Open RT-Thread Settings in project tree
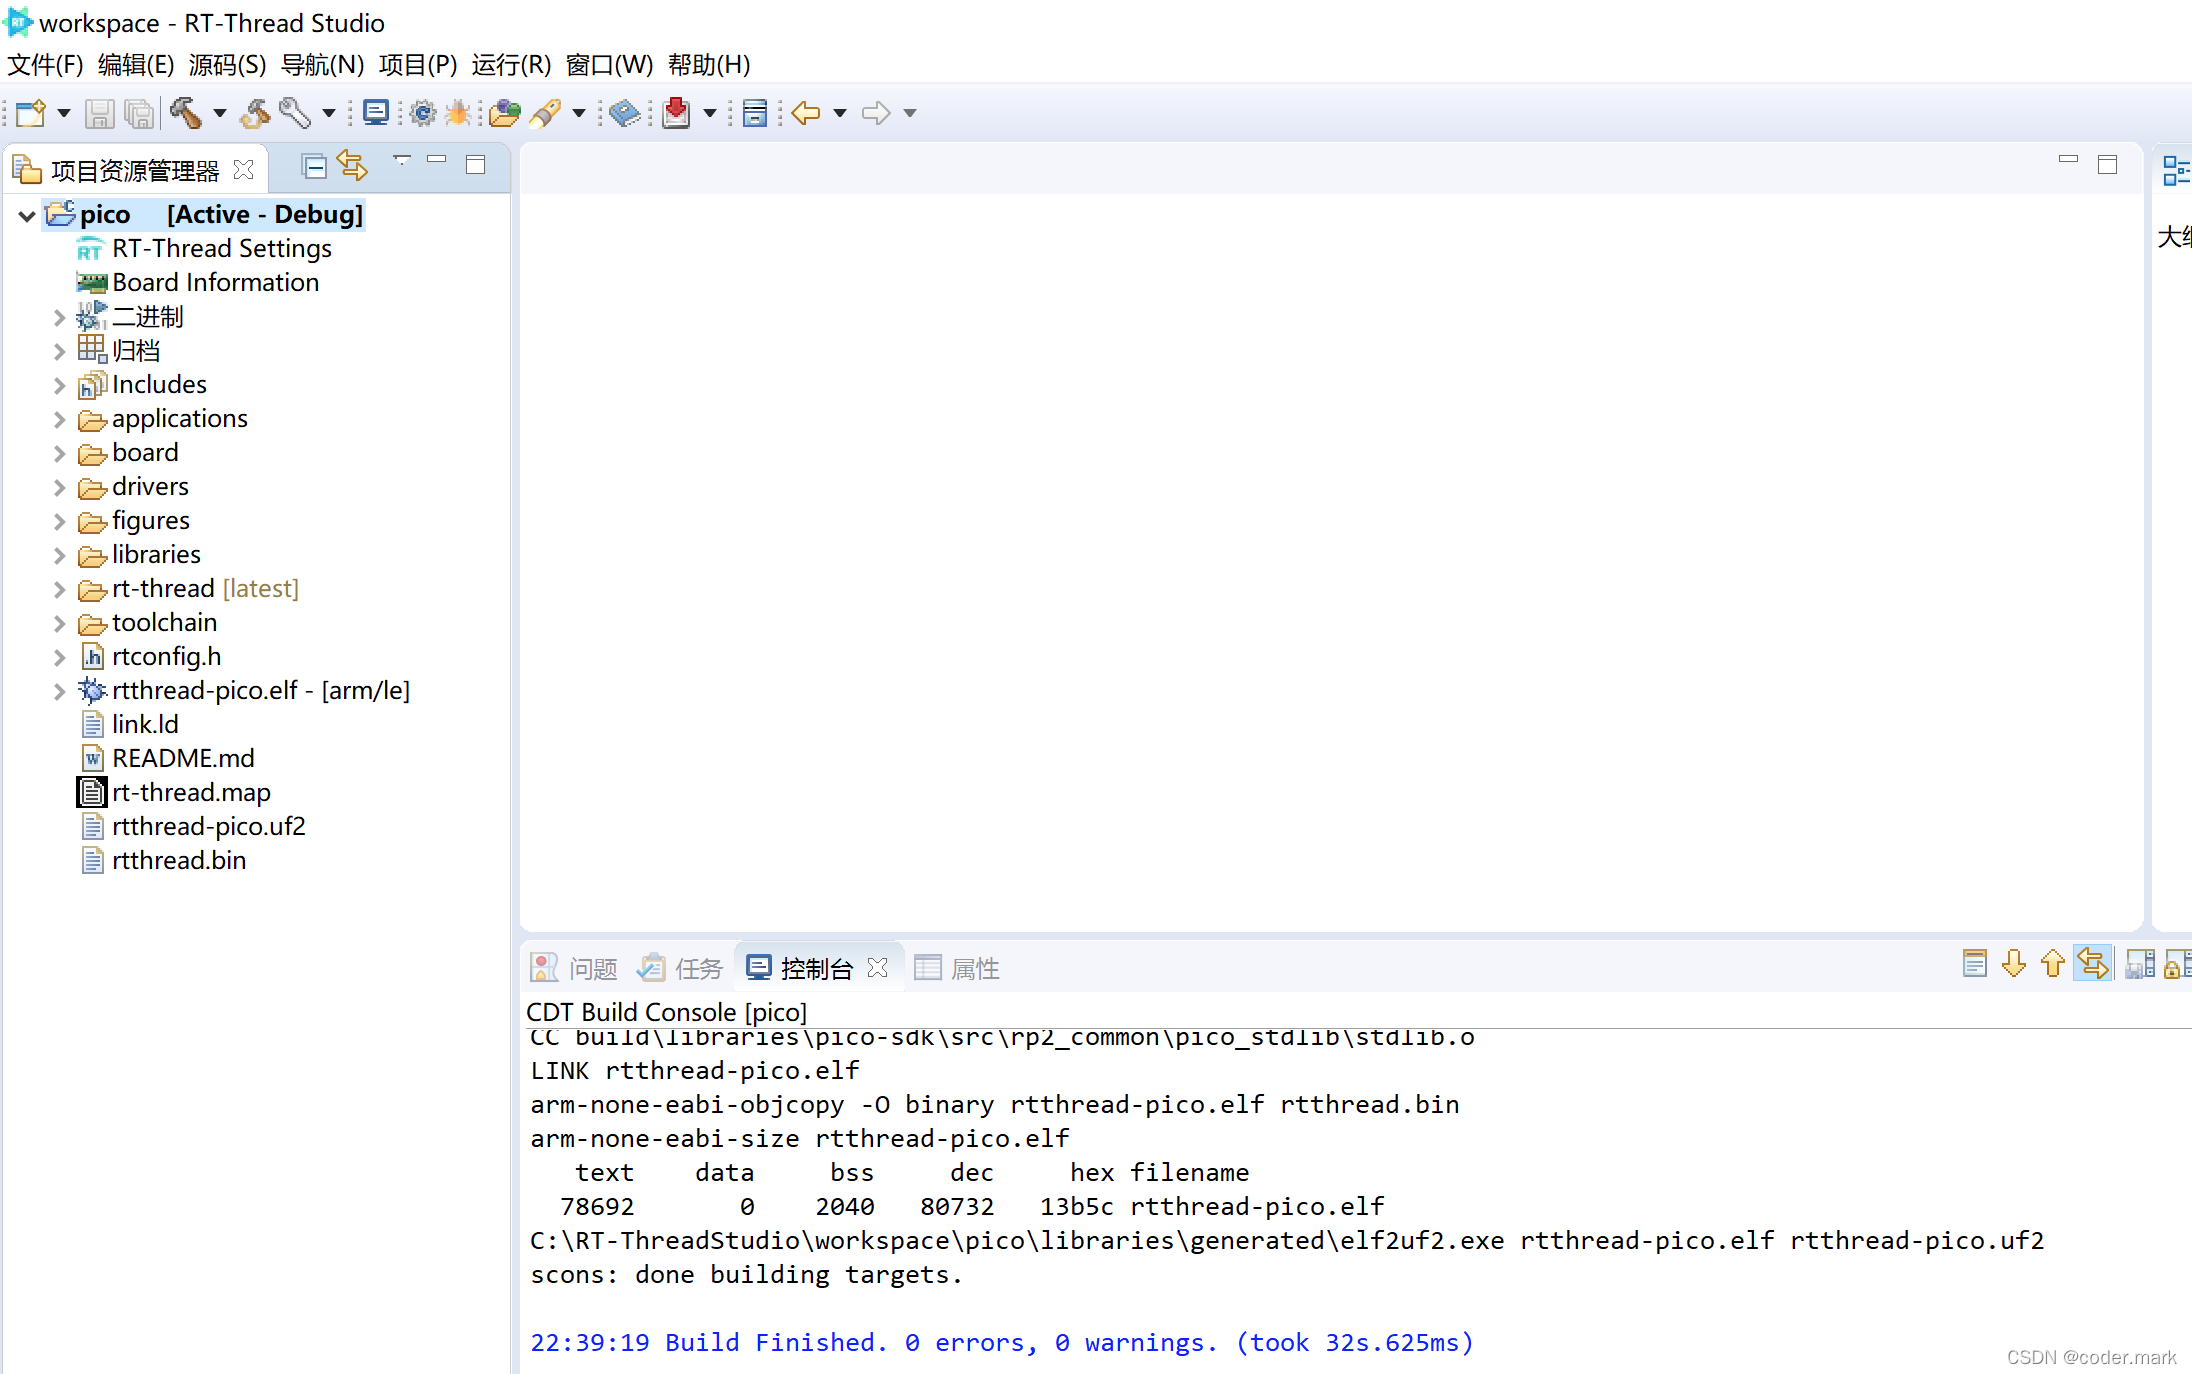 pos(221,249)
